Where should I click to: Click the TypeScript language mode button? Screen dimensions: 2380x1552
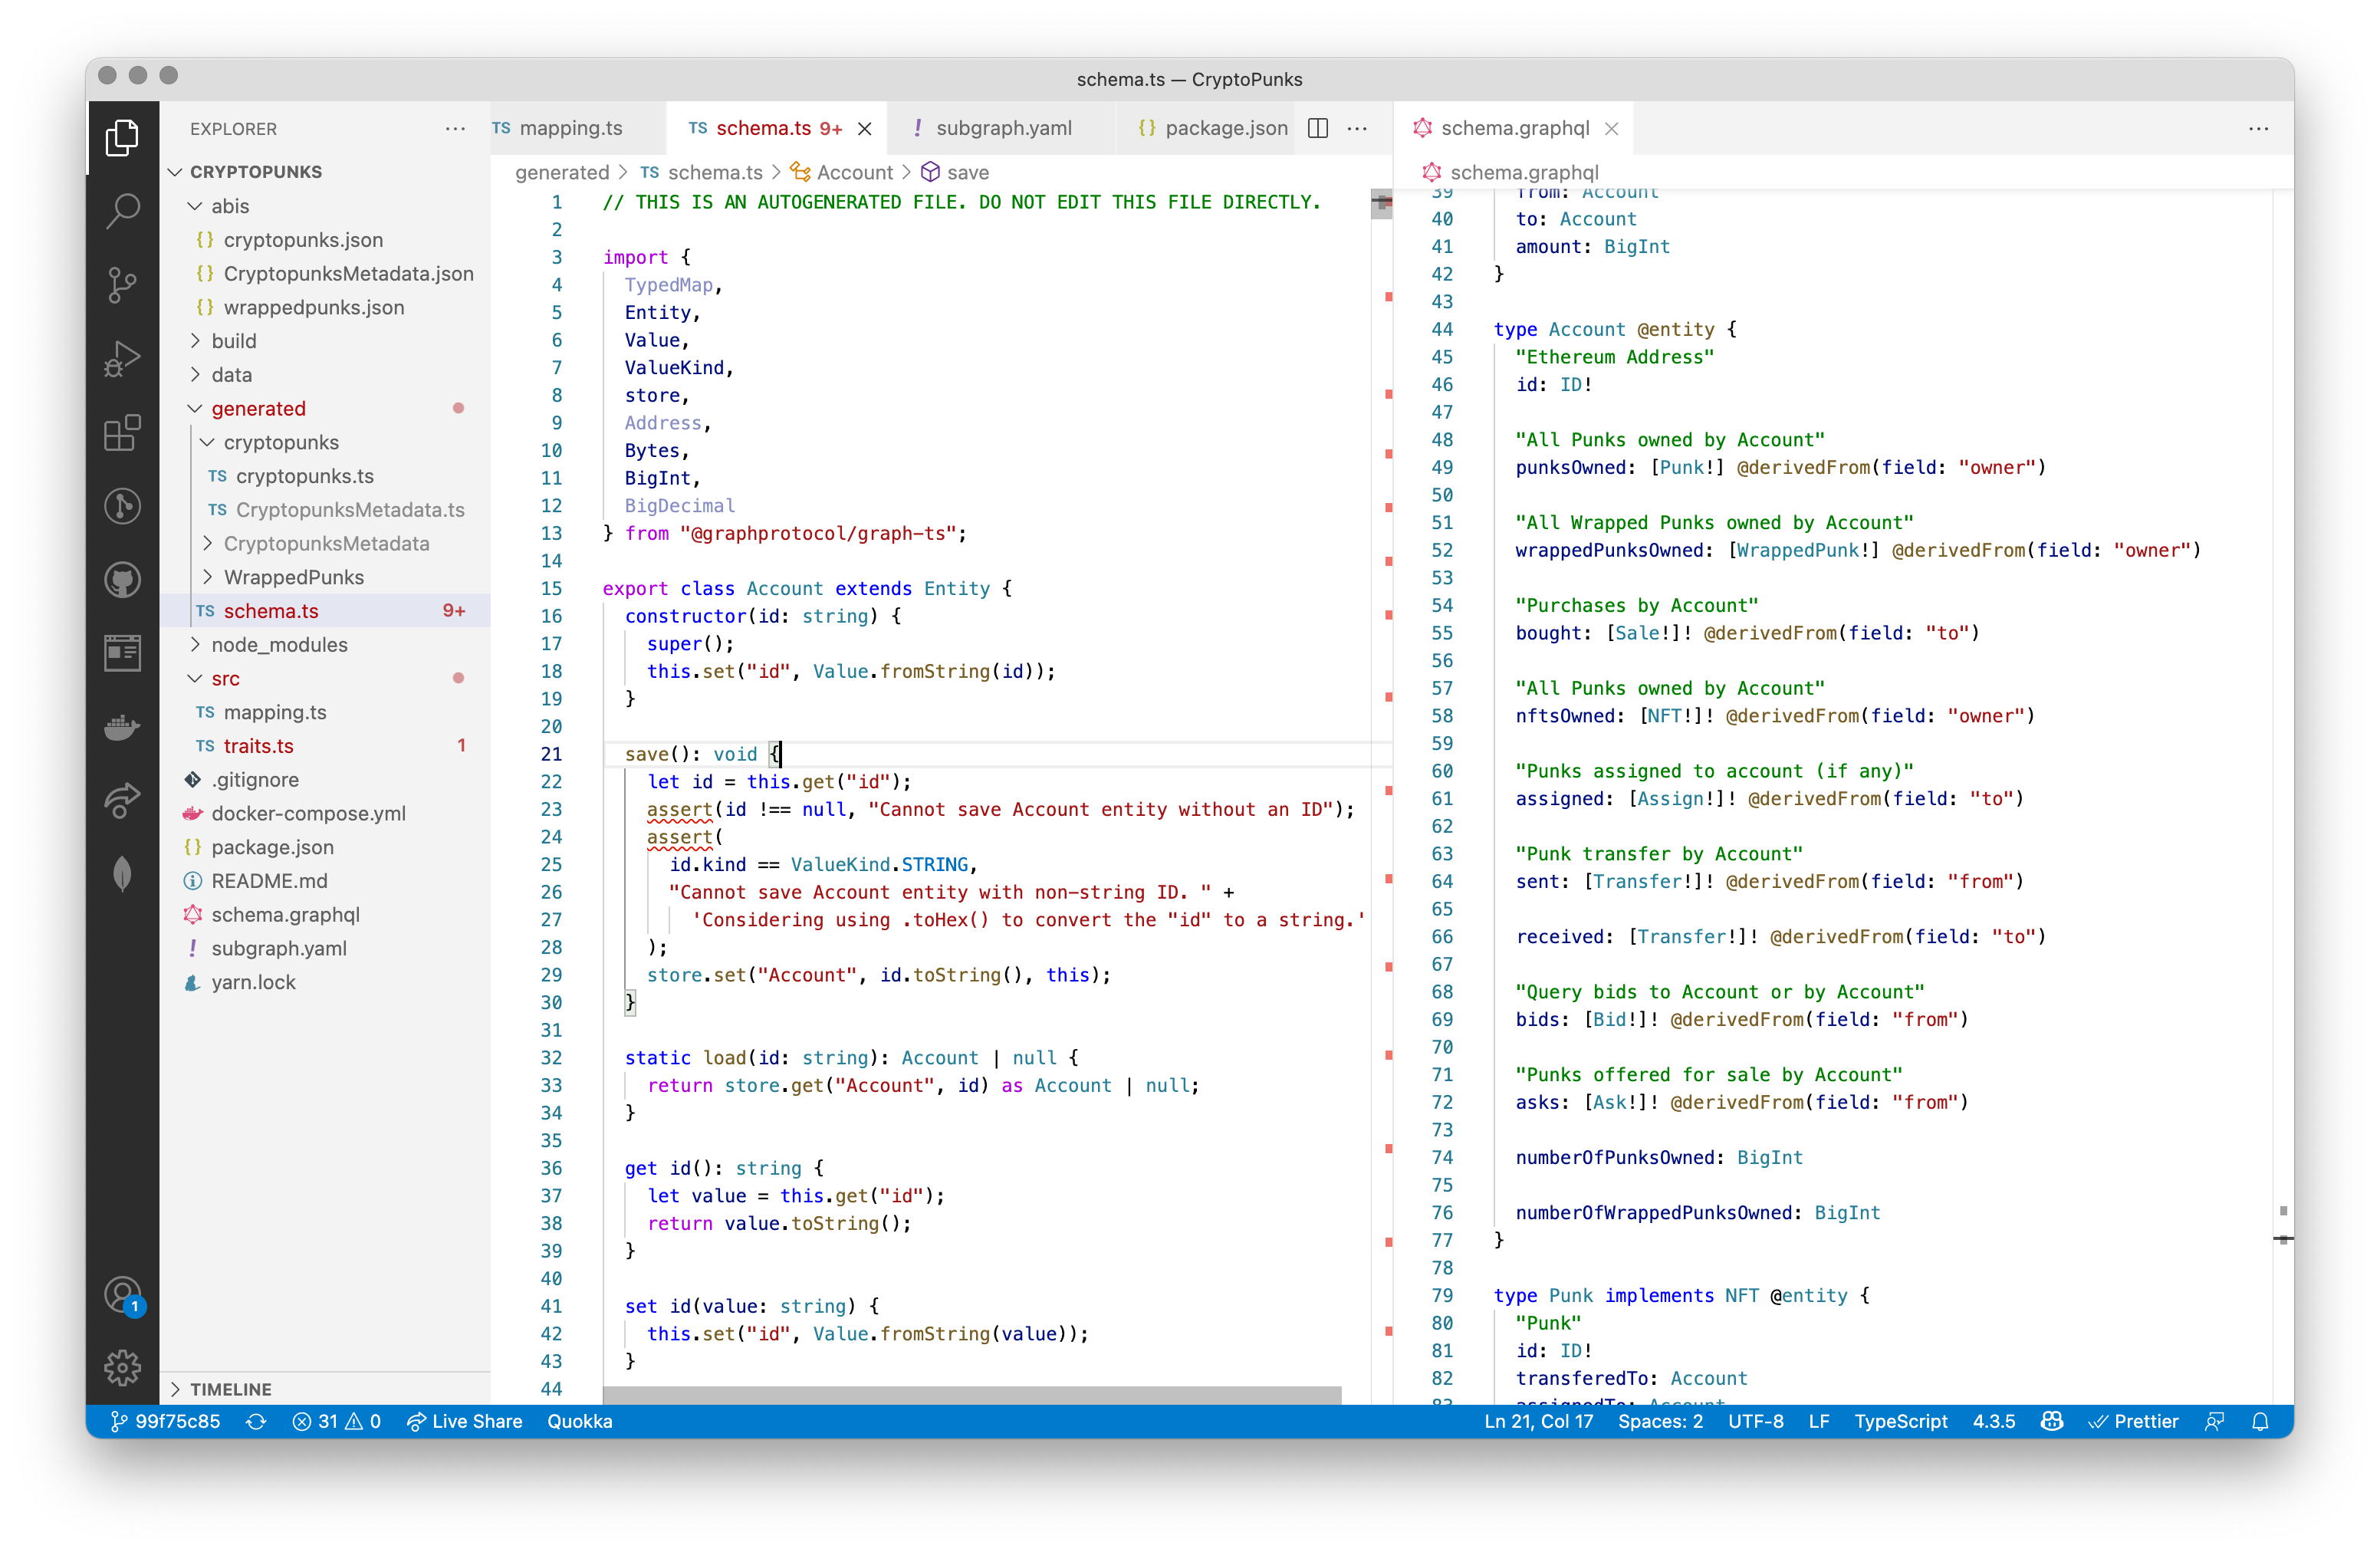[1900, 1421]
